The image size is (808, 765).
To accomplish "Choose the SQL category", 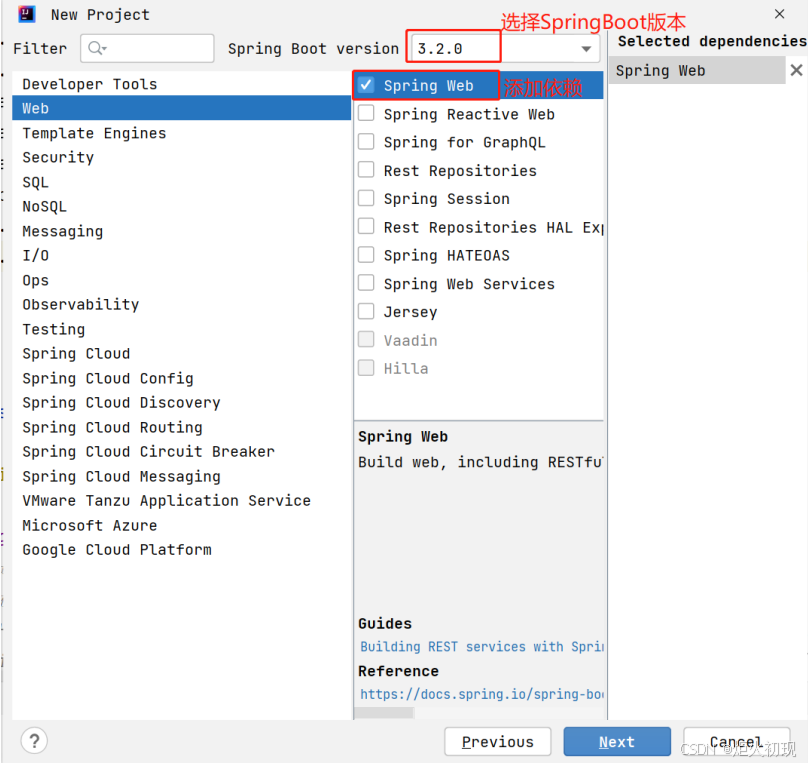I will (181, 182).
